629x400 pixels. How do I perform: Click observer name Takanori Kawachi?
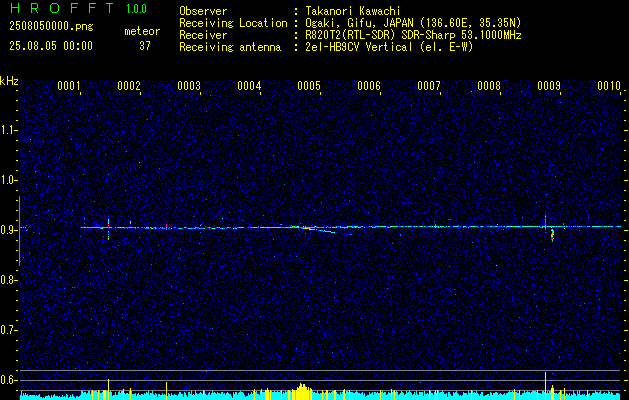pos(353,12)
